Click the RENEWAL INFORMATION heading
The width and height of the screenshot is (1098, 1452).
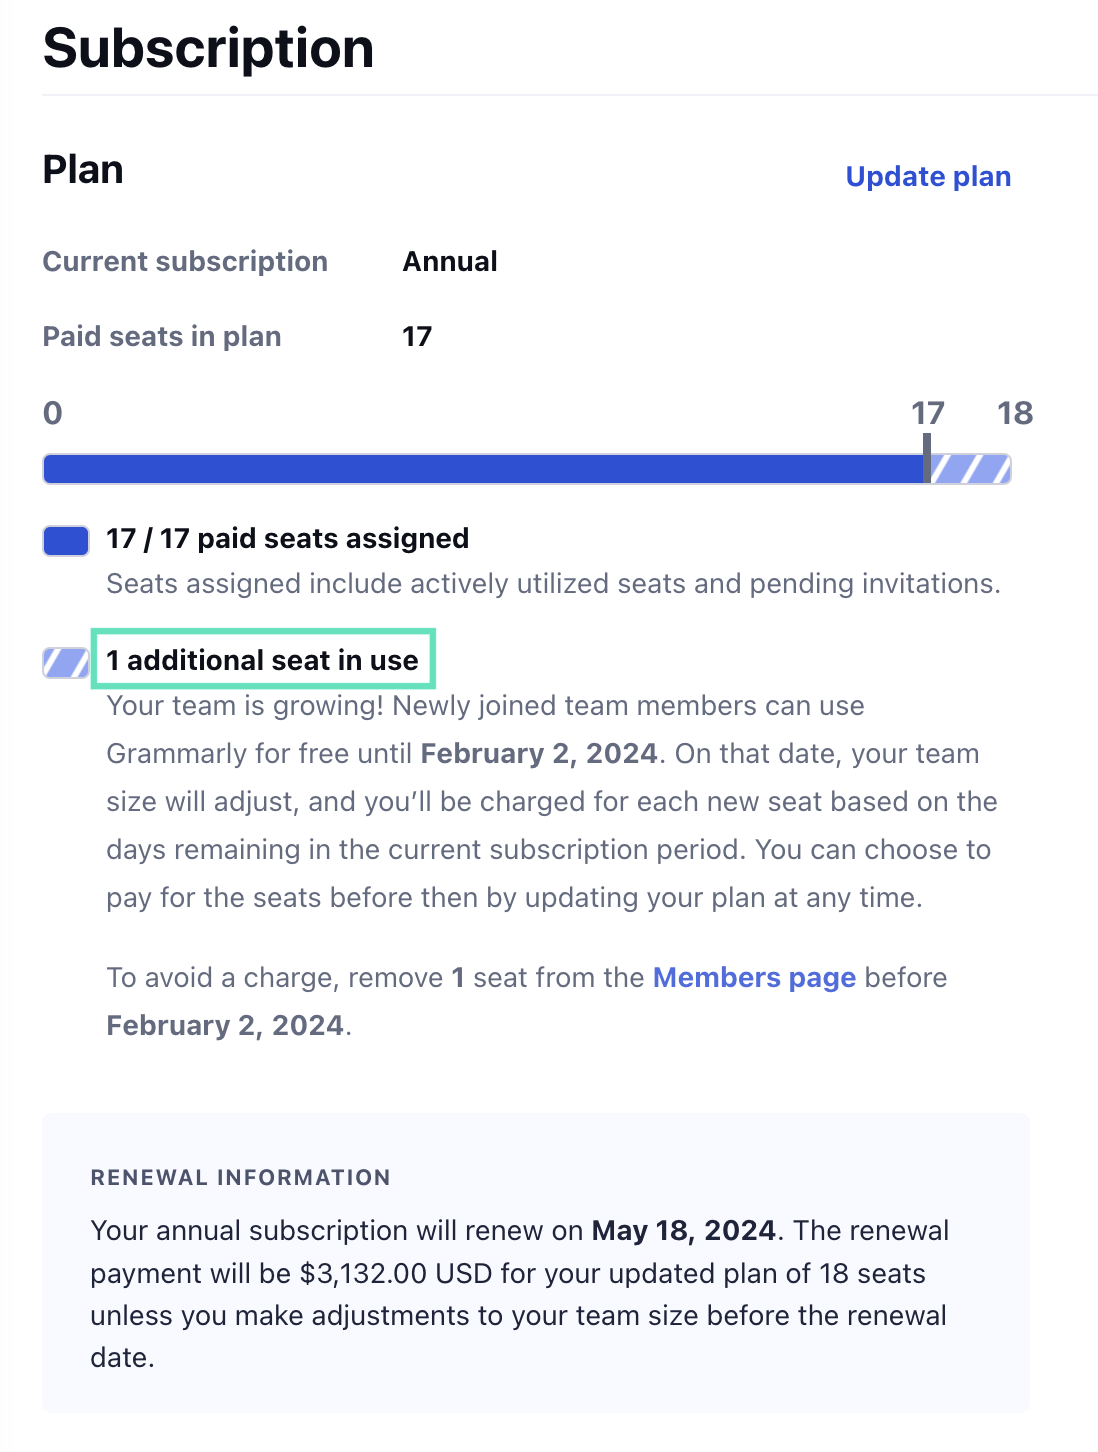pyautogui.click(x=240, y=1177)
